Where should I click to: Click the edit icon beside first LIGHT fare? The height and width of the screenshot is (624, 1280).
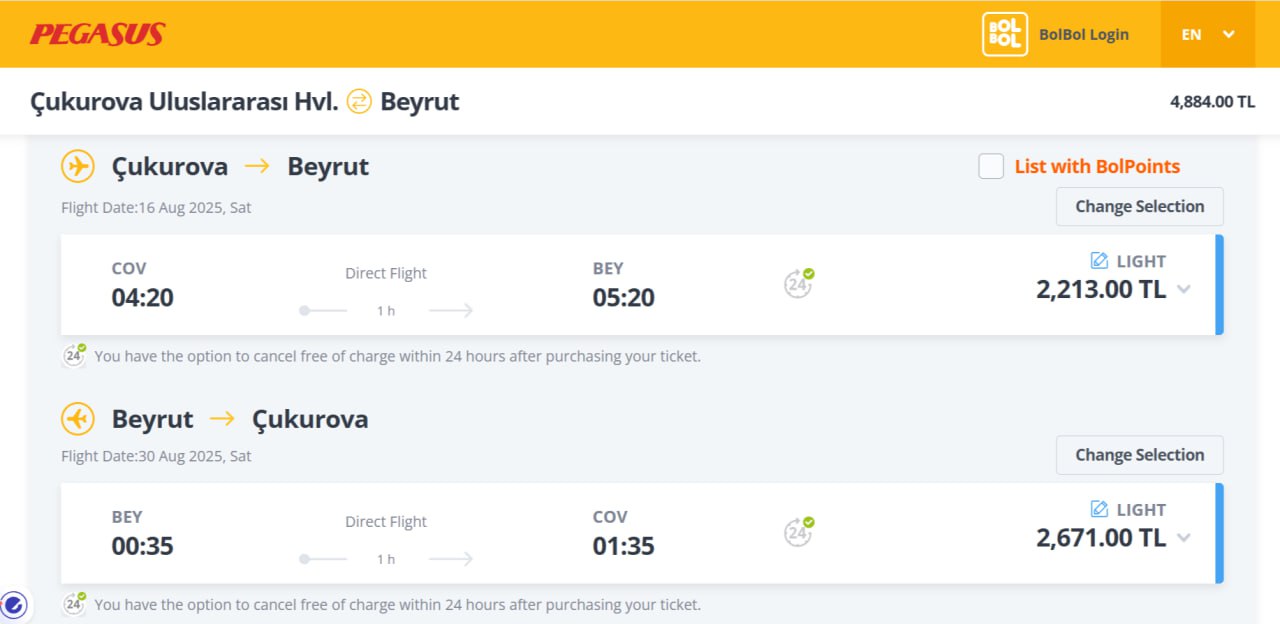1099,261
